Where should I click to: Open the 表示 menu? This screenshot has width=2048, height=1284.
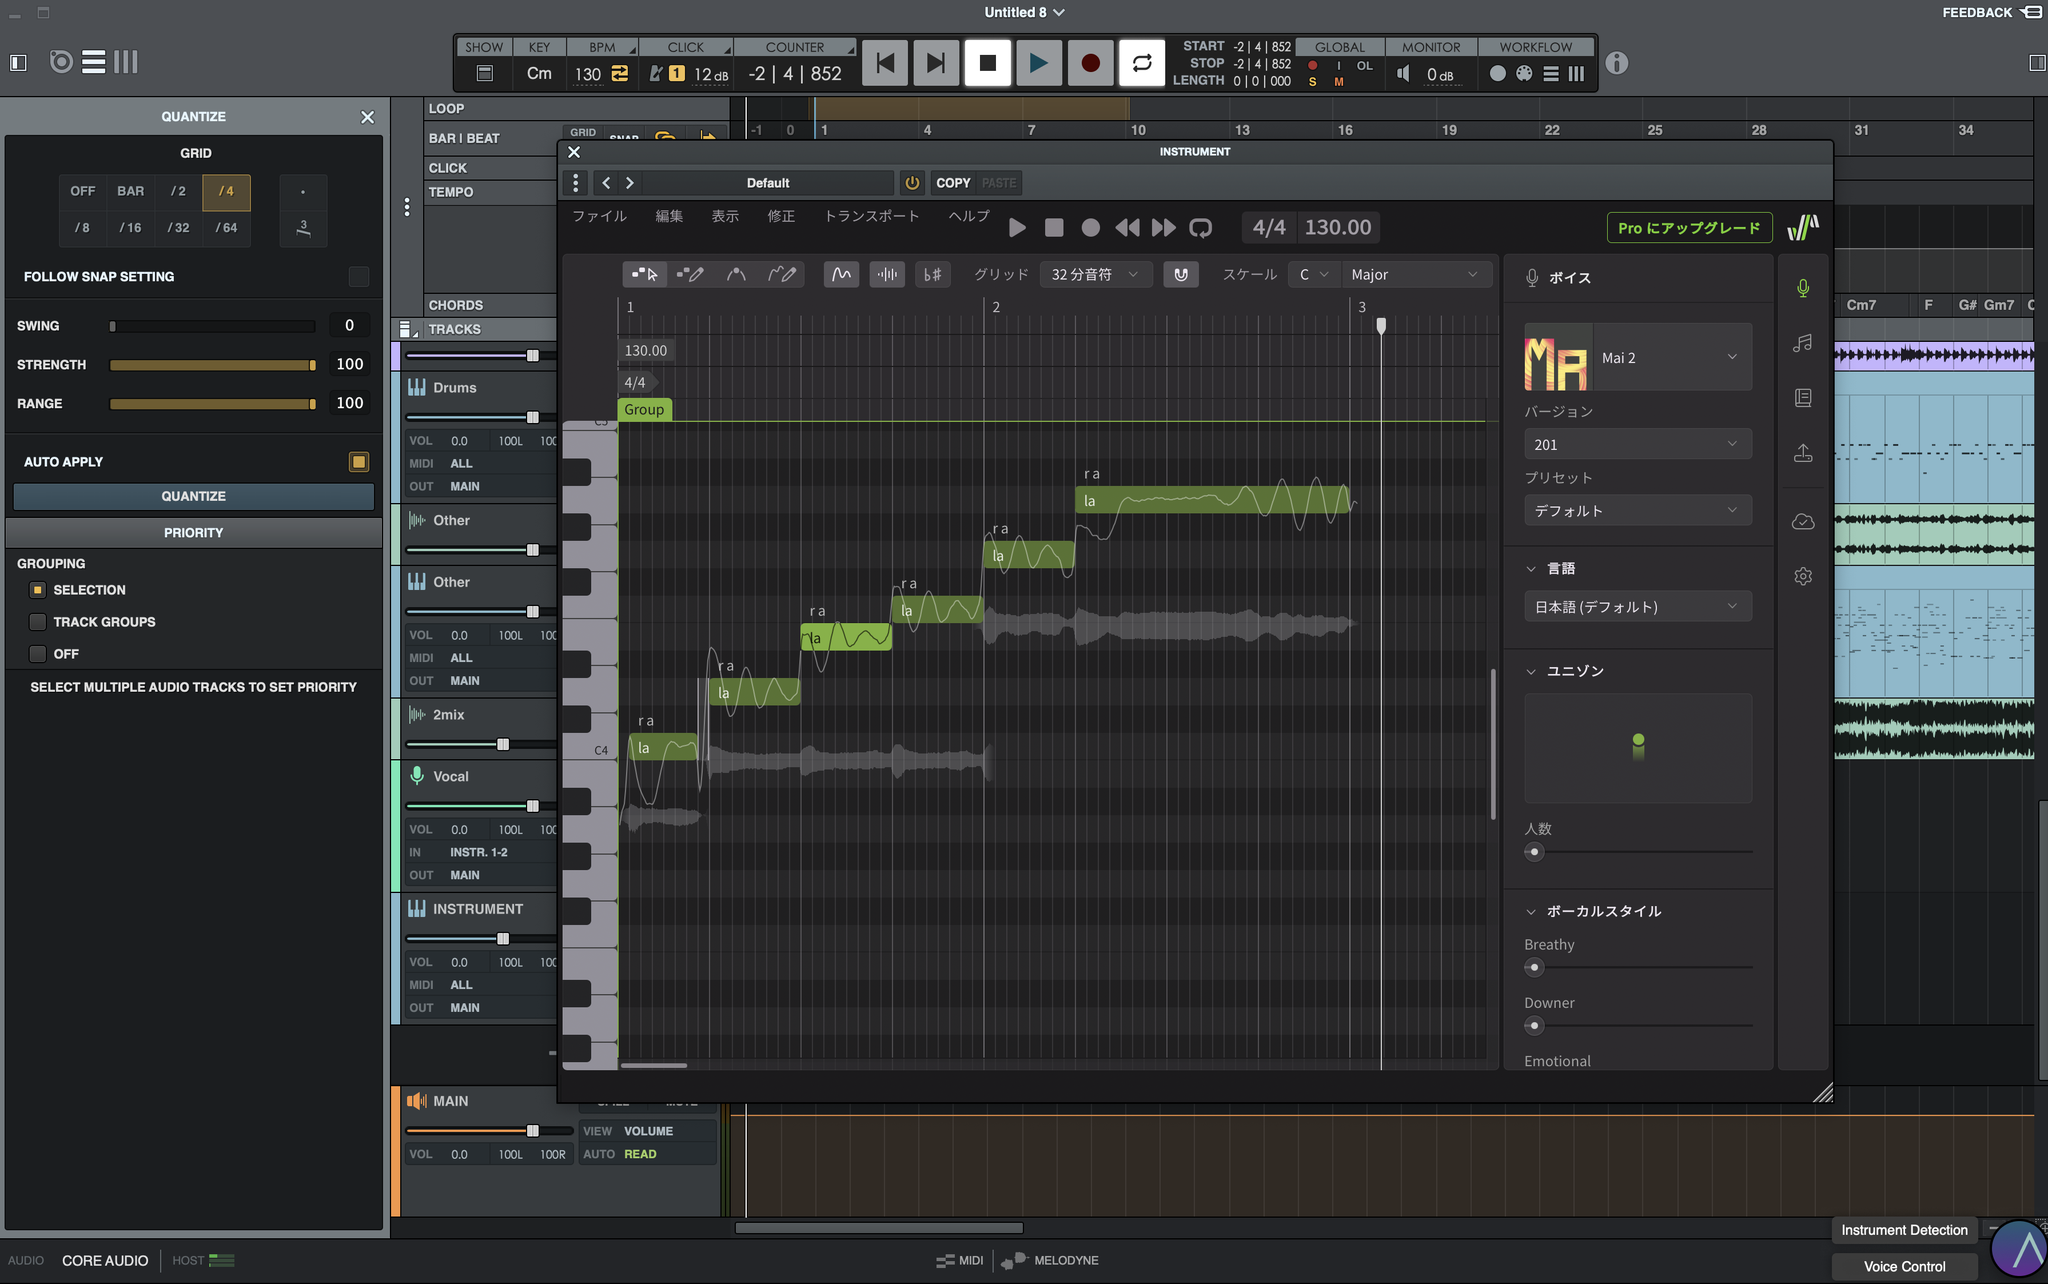[725, 216]
